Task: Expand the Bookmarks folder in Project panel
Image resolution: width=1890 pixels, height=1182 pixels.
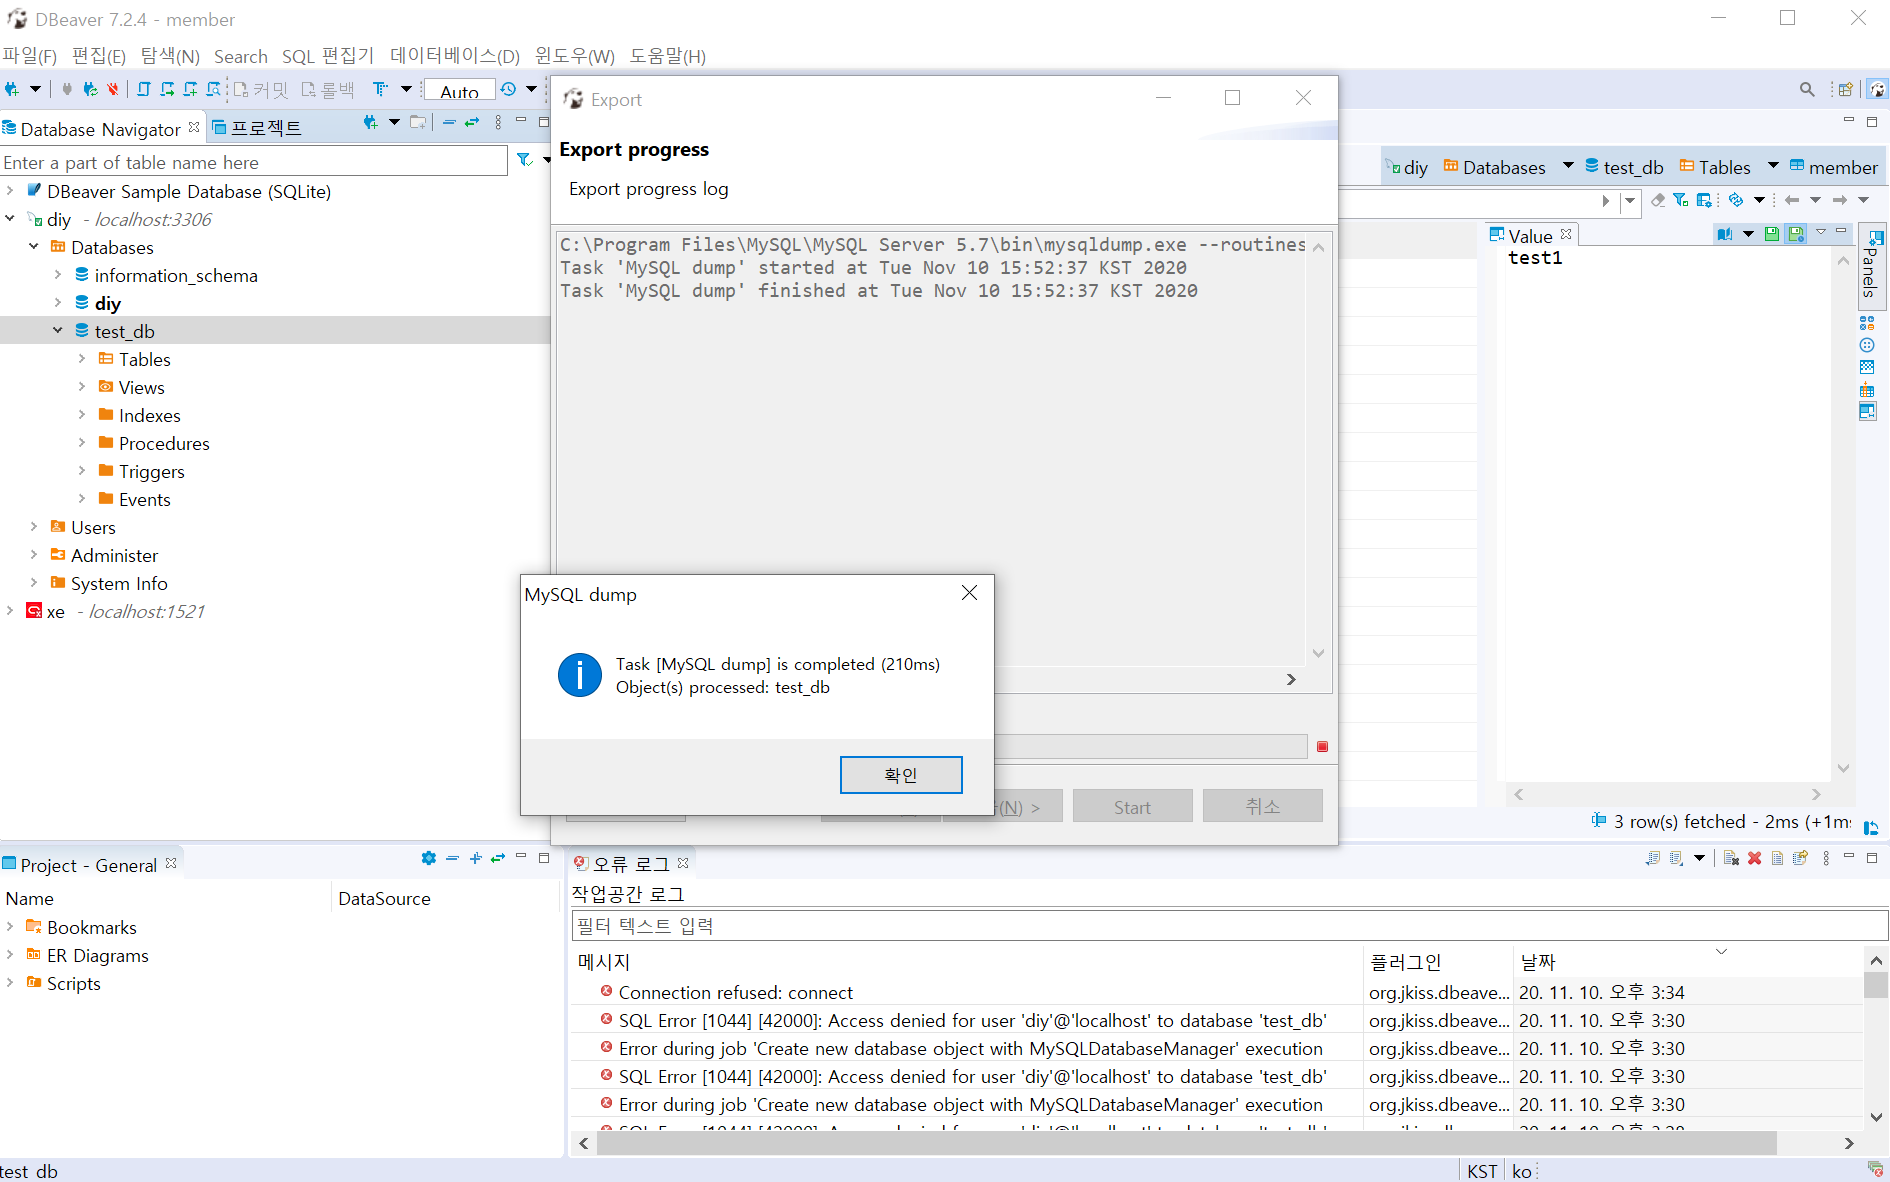Action: [9, 926]
